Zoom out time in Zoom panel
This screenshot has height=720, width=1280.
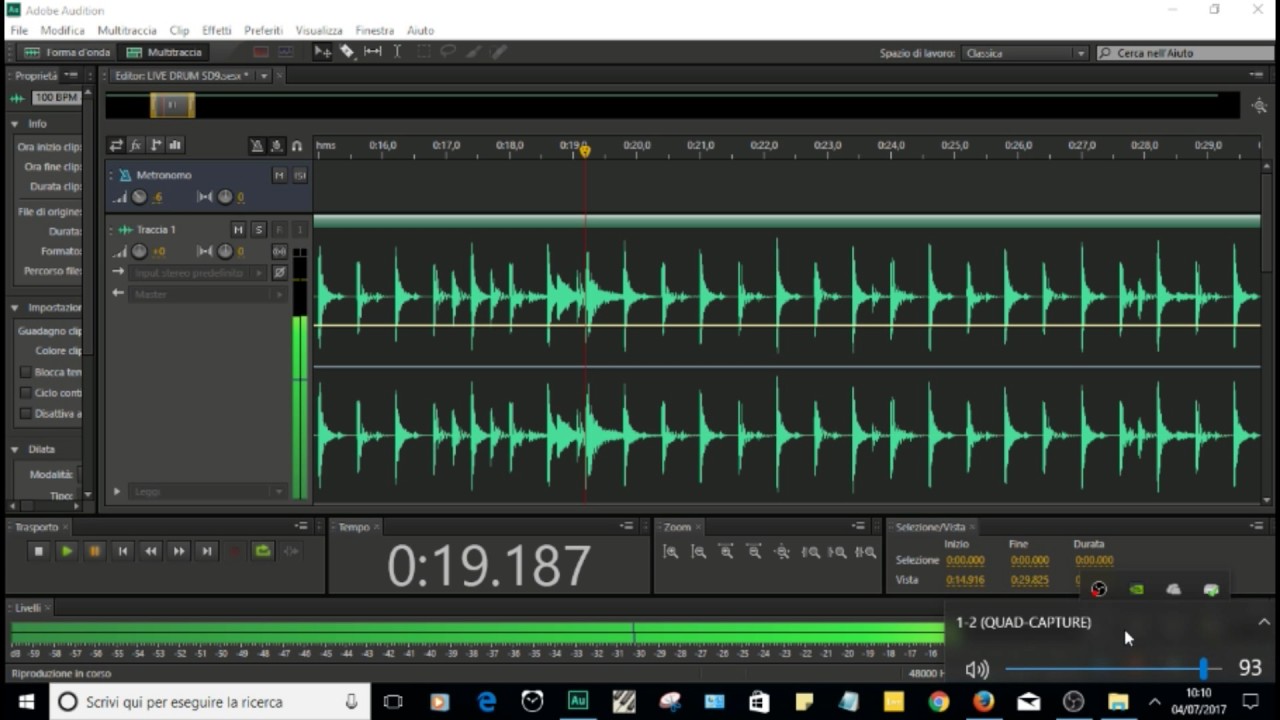click(755, 552)
